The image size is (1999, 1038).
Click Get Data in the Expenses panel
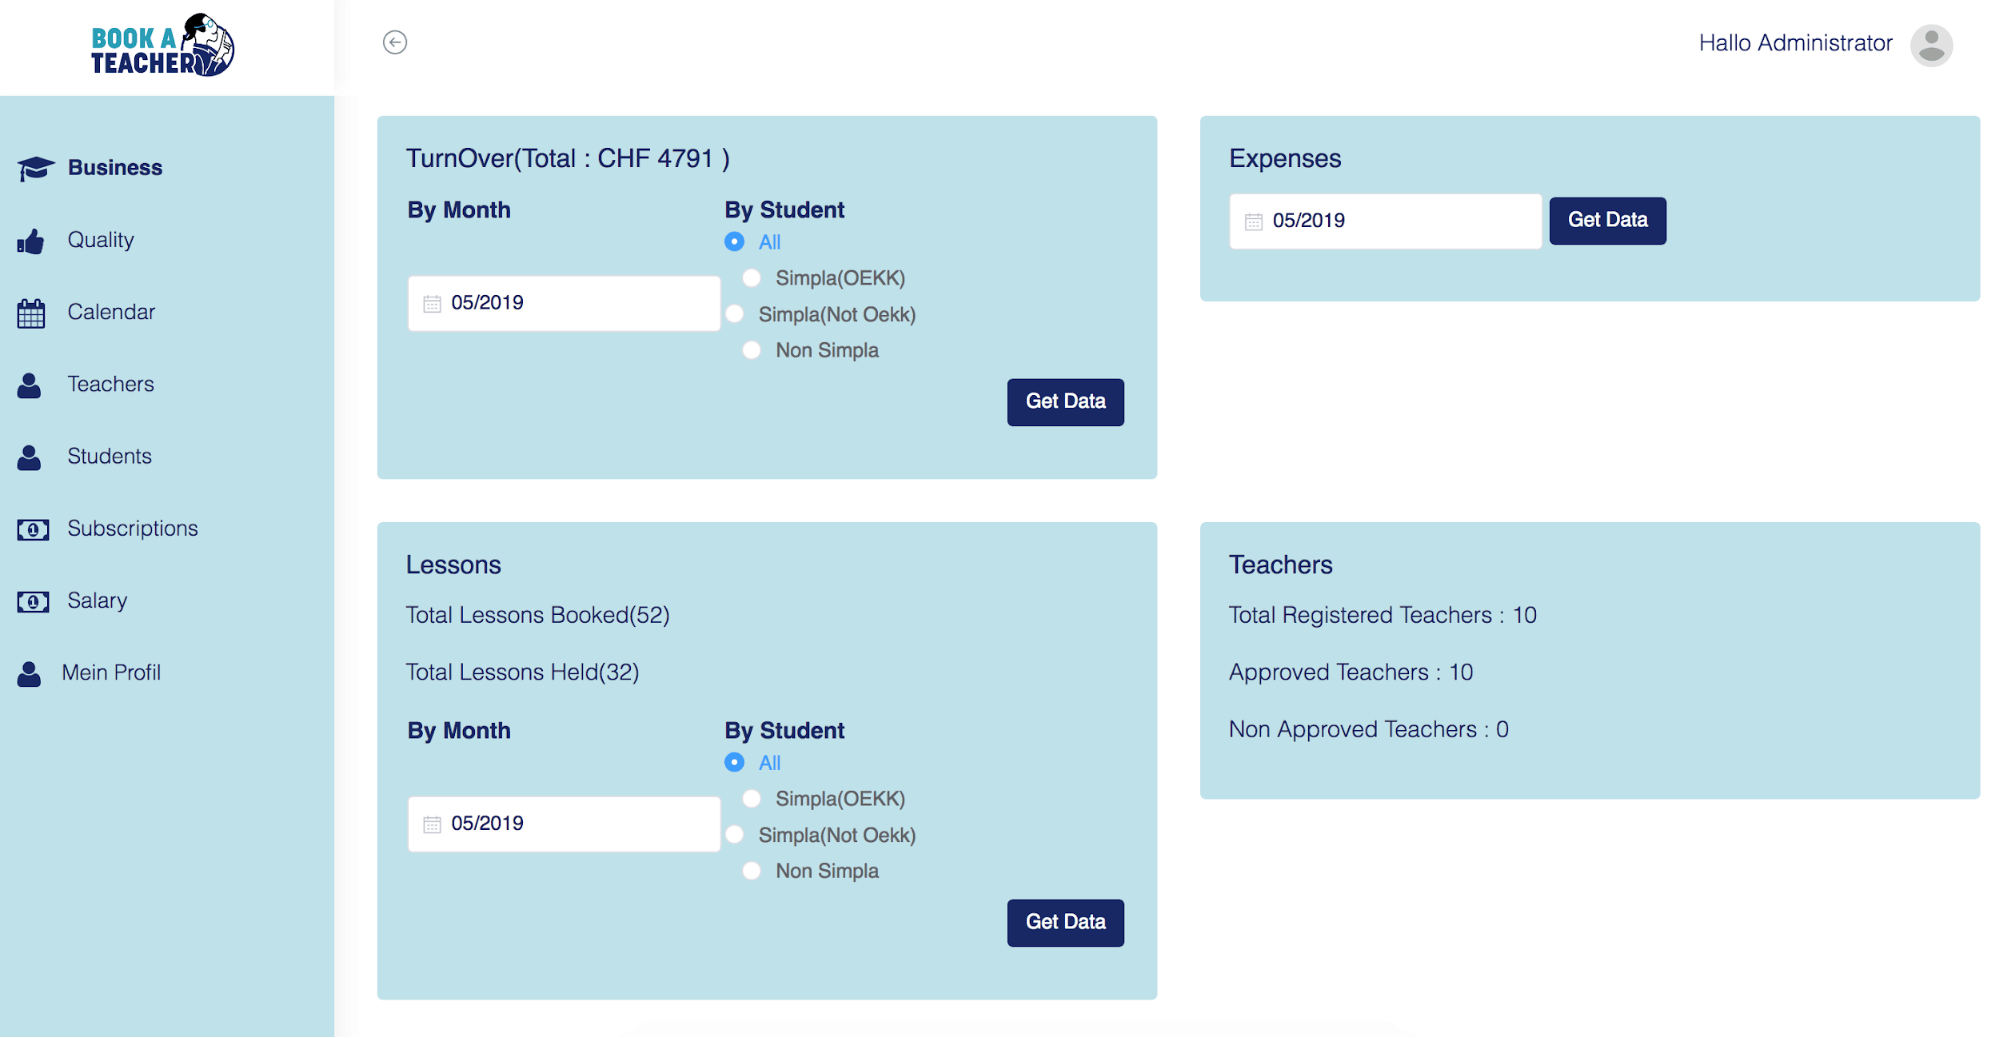1606,220
